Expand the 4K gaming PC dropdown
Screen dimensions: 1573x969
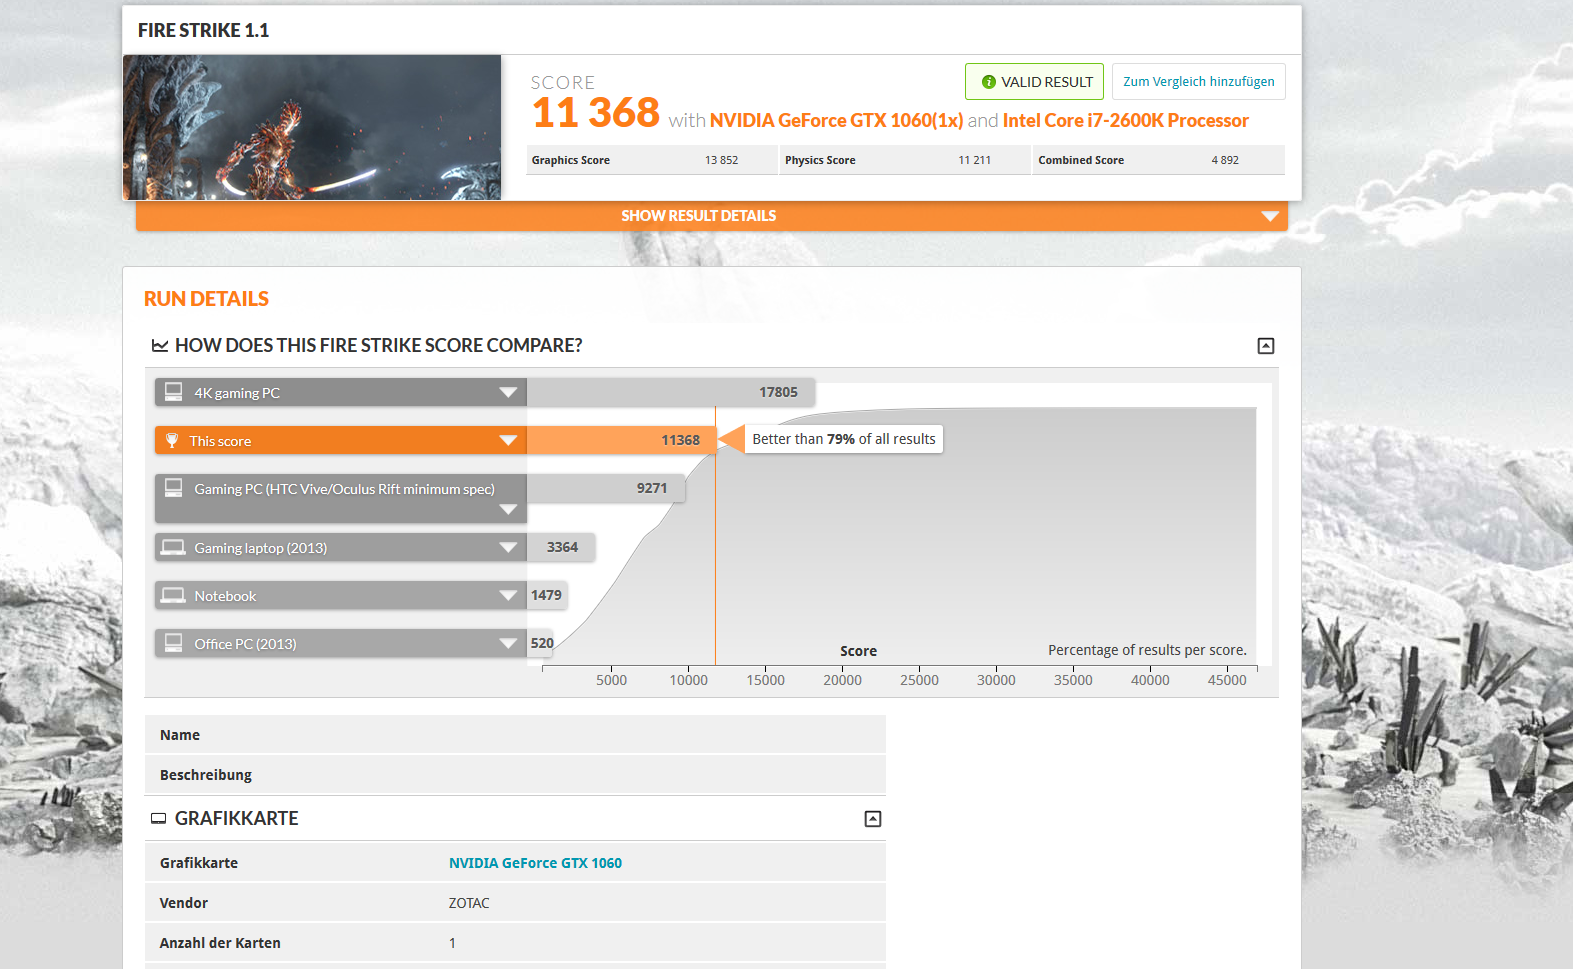508,393
